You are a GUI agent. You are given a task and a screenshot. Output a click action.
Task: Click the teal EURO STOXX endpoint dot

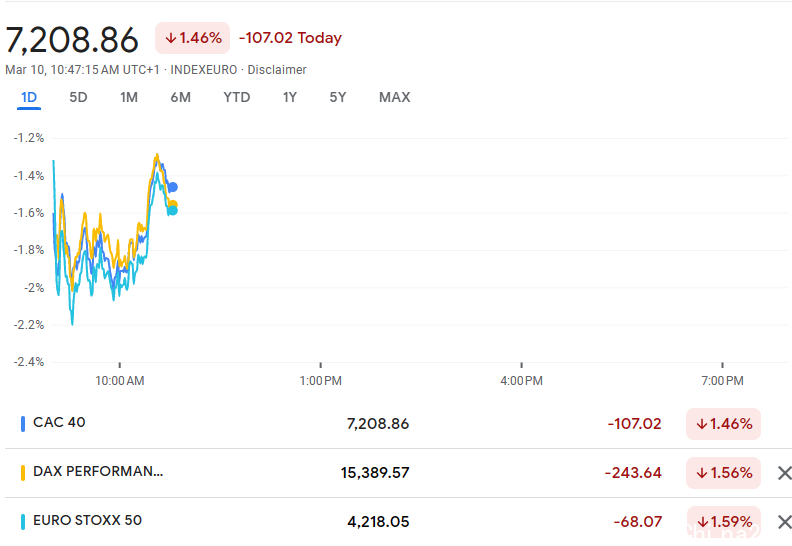tap(173, 210)
